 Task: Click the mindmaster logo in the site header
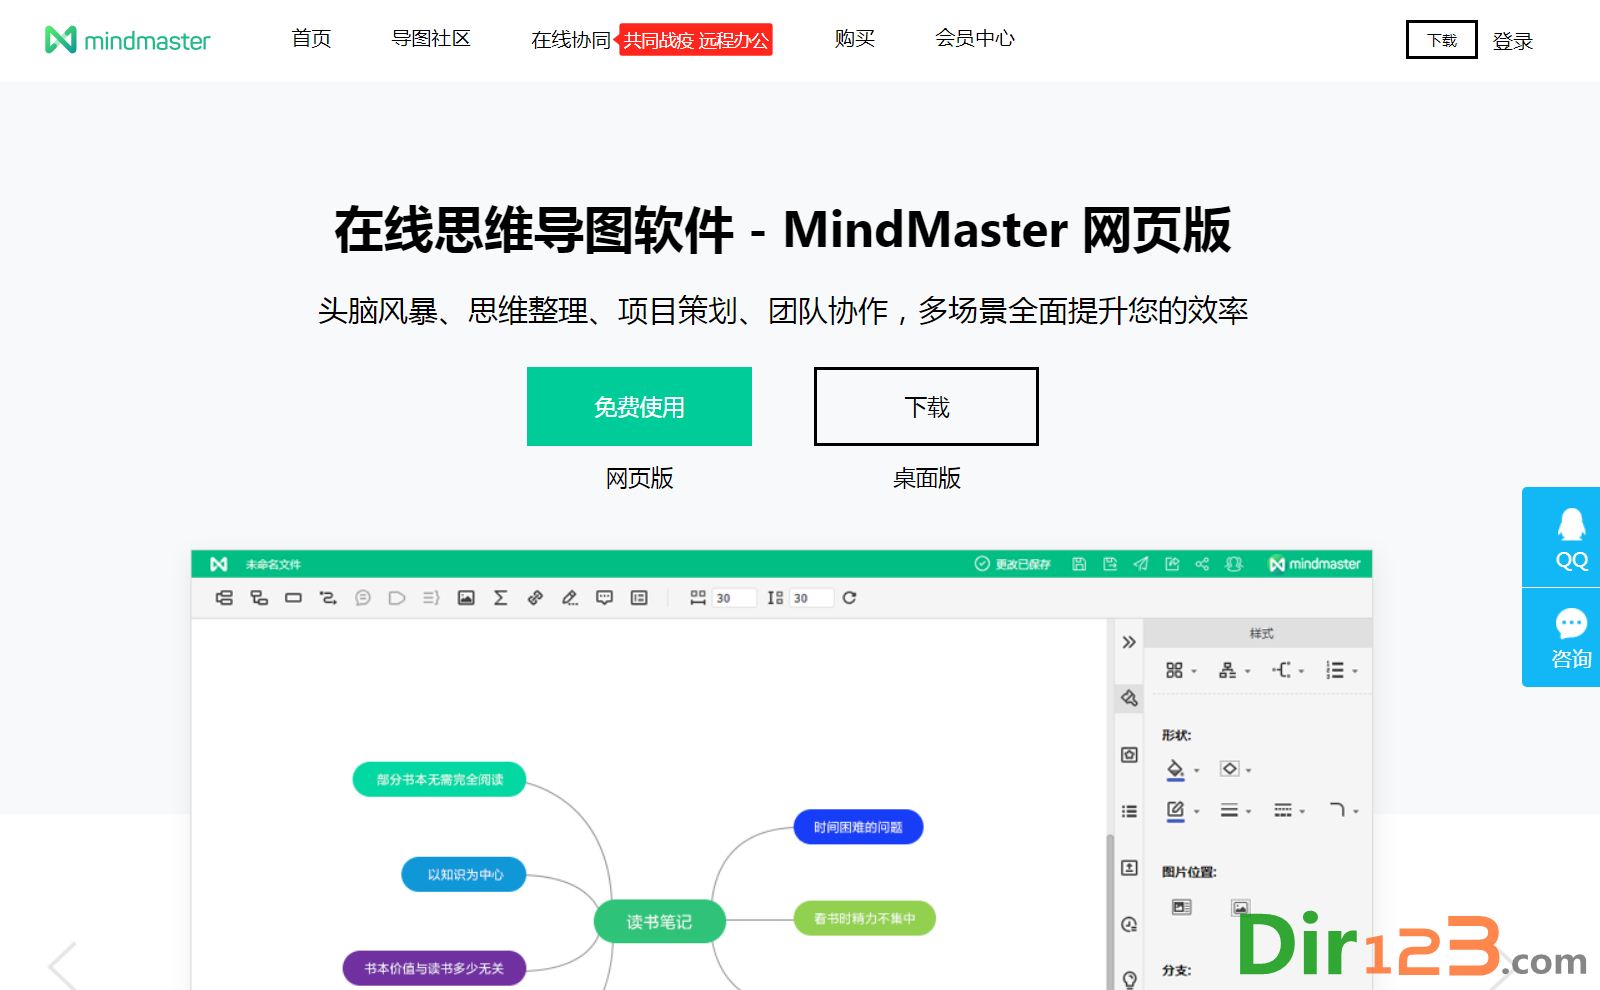[x=128, y=40]
